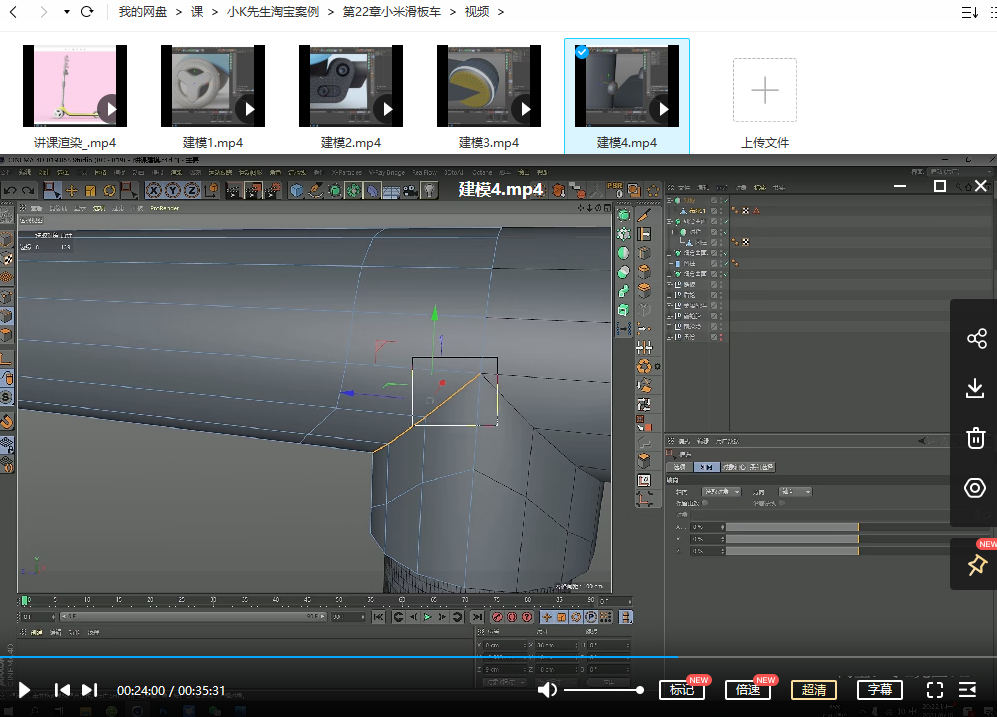
Task: Share the video using share icon
Action: 976,339
